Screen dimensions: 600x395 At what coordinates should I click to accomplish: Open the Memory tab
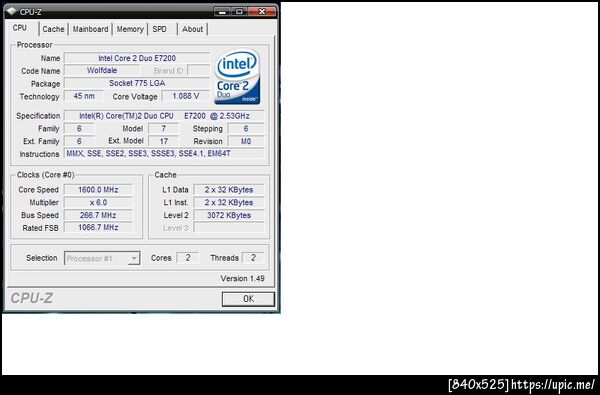130,29
